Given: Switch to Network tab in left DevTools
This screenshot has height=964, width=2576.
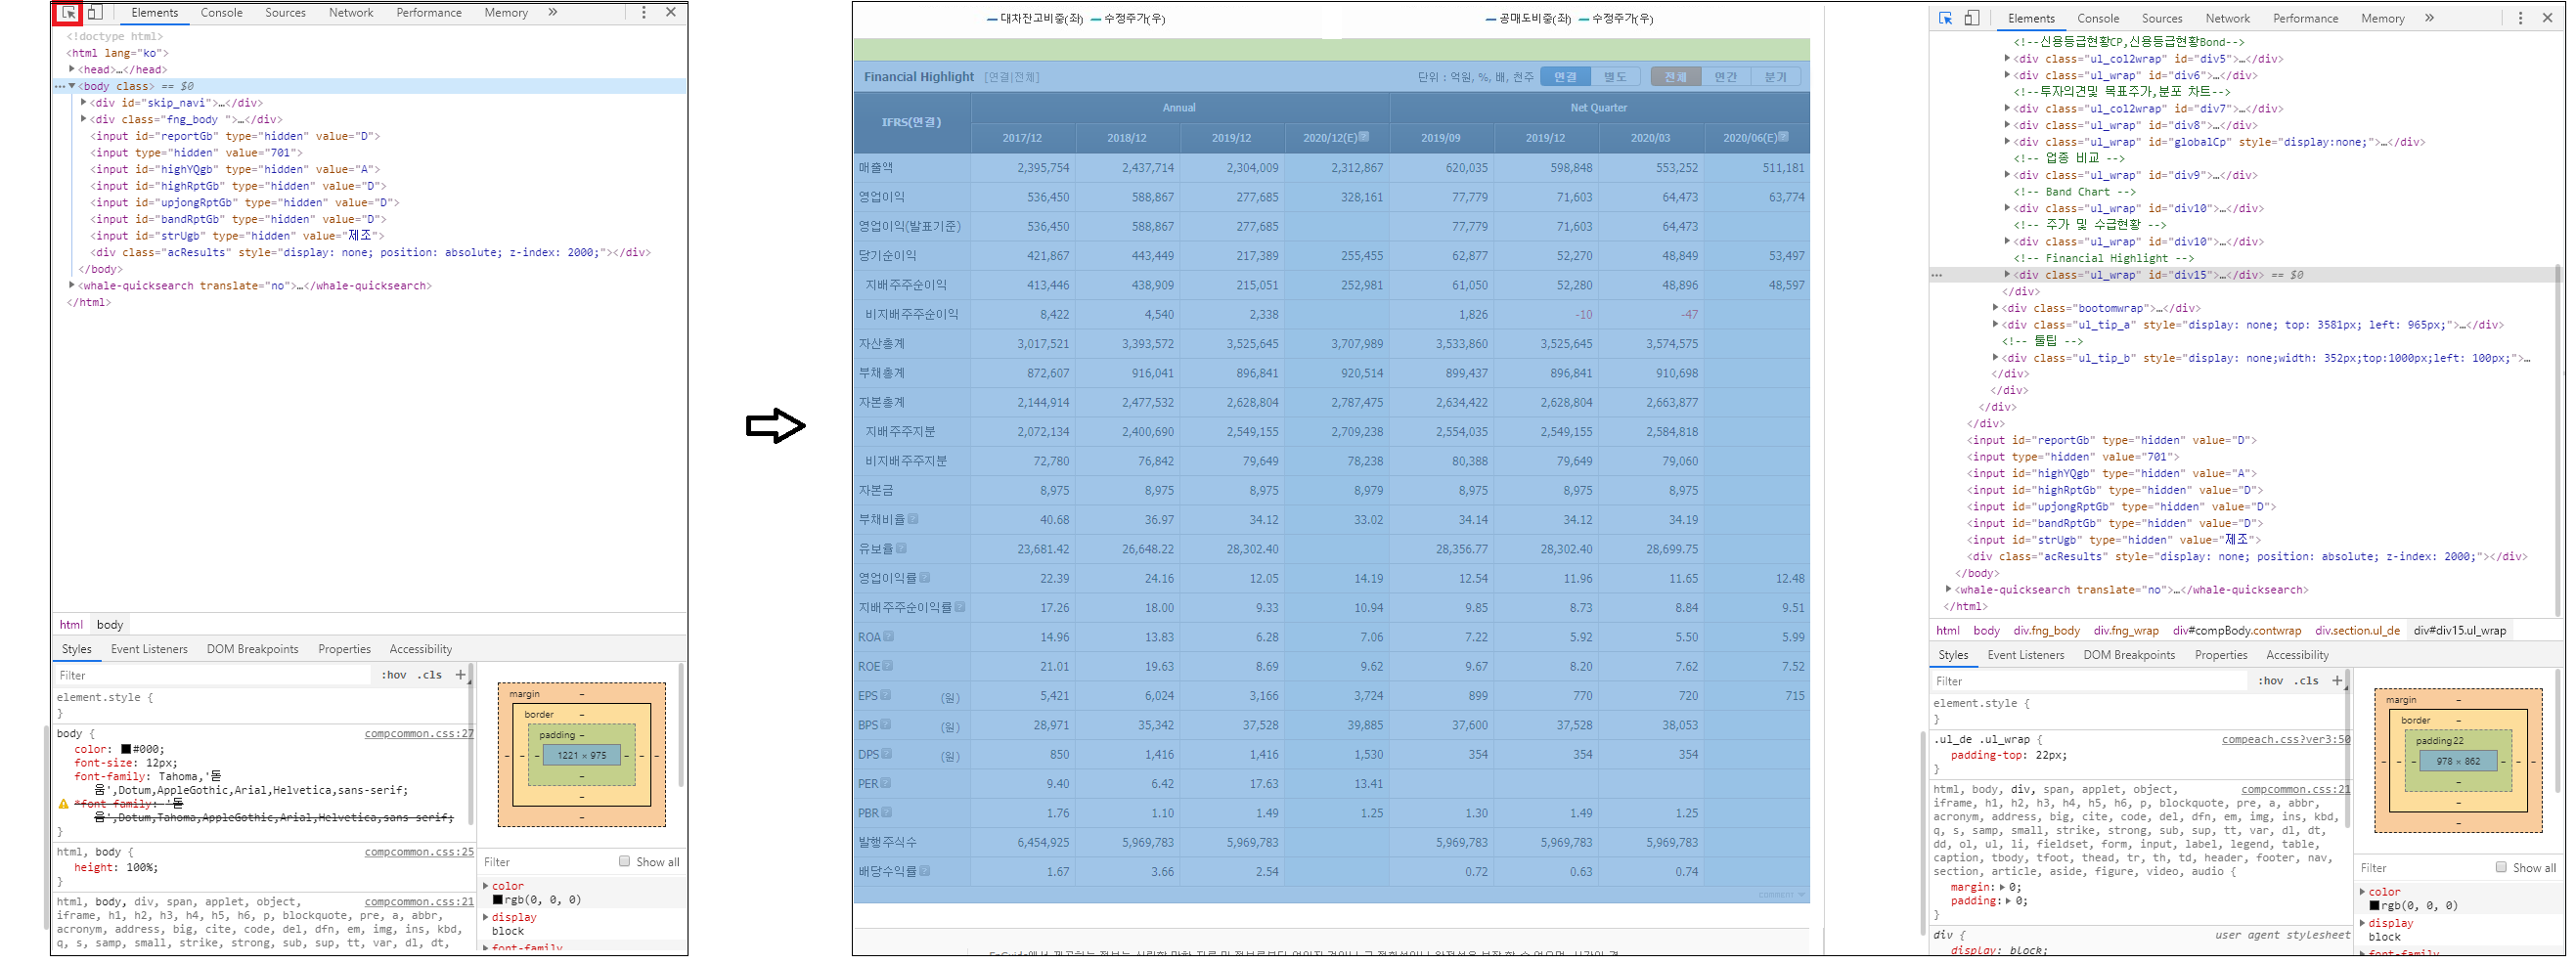Looking at the screenshot, I should tap(351, 13).
